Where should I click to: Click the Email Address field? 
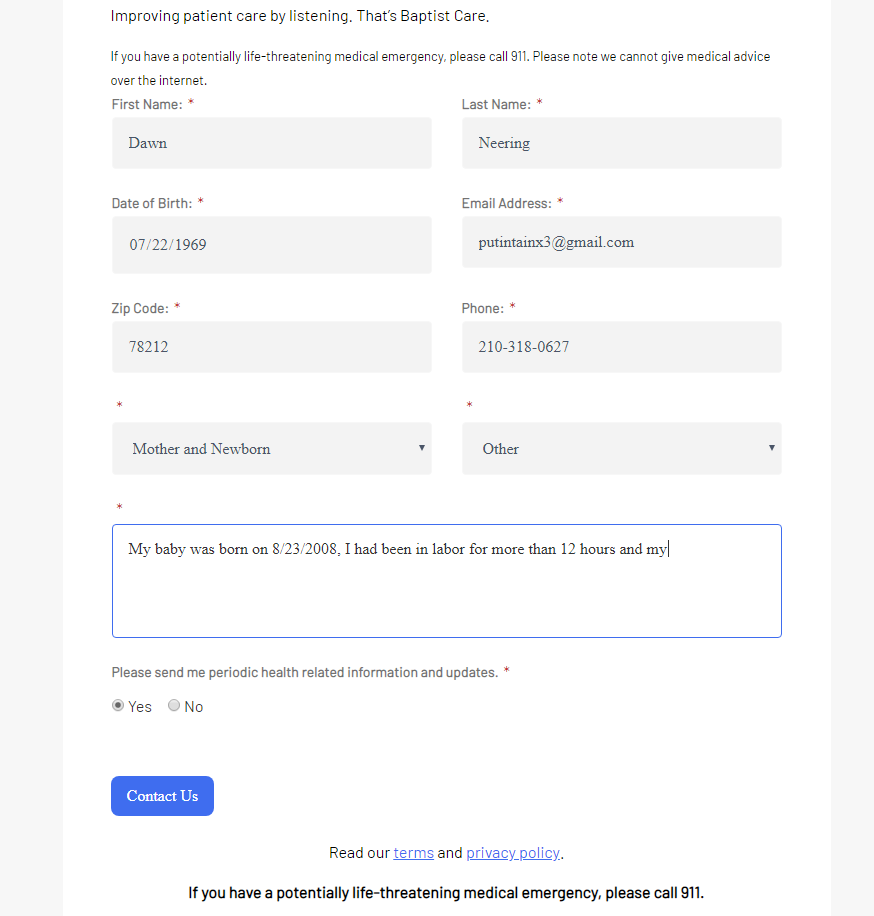coord(622,242)
